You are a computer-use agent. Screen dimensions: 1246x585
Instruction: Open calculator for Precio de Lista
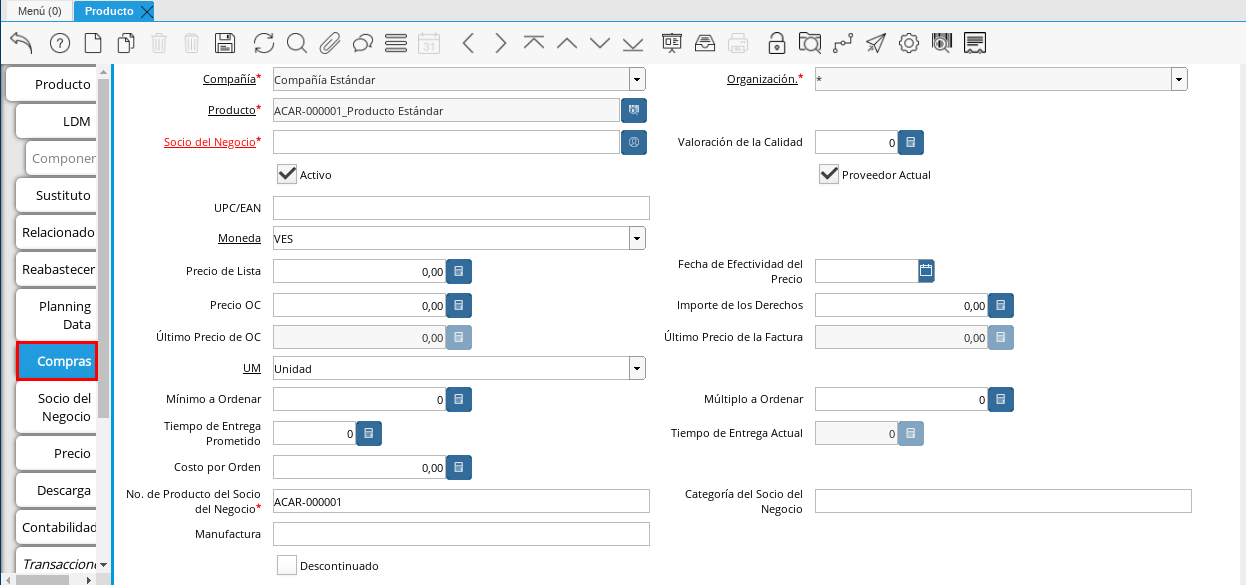tap(458, 271)
